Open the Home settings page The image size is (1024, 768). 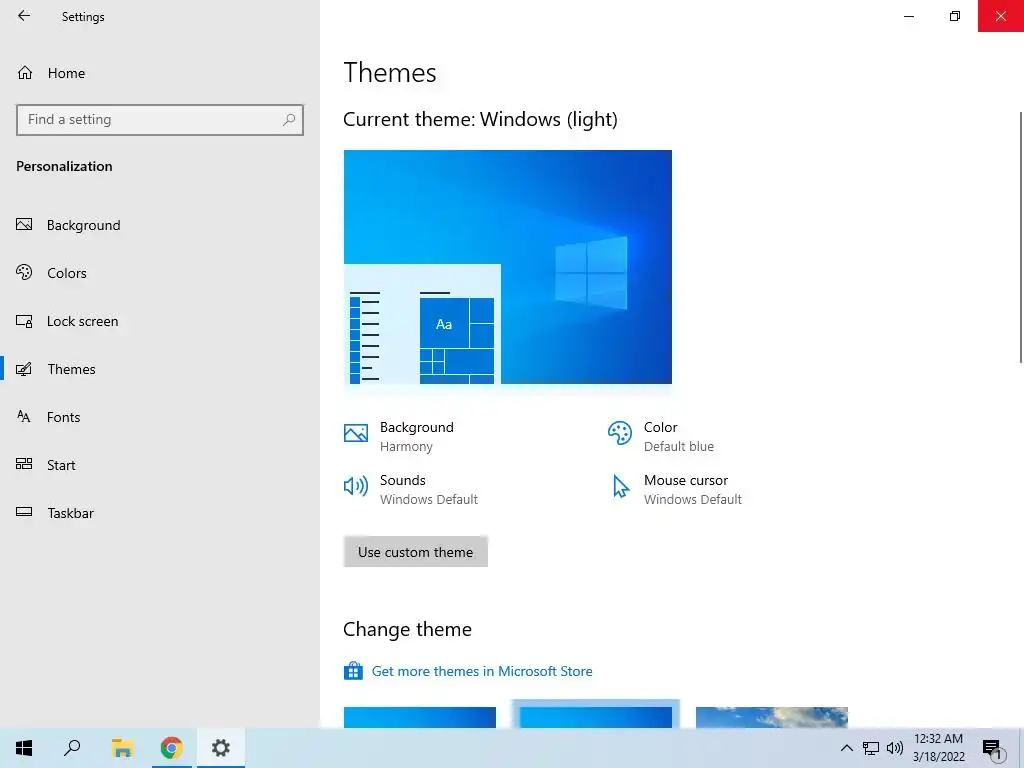click(x=159, y=73)
